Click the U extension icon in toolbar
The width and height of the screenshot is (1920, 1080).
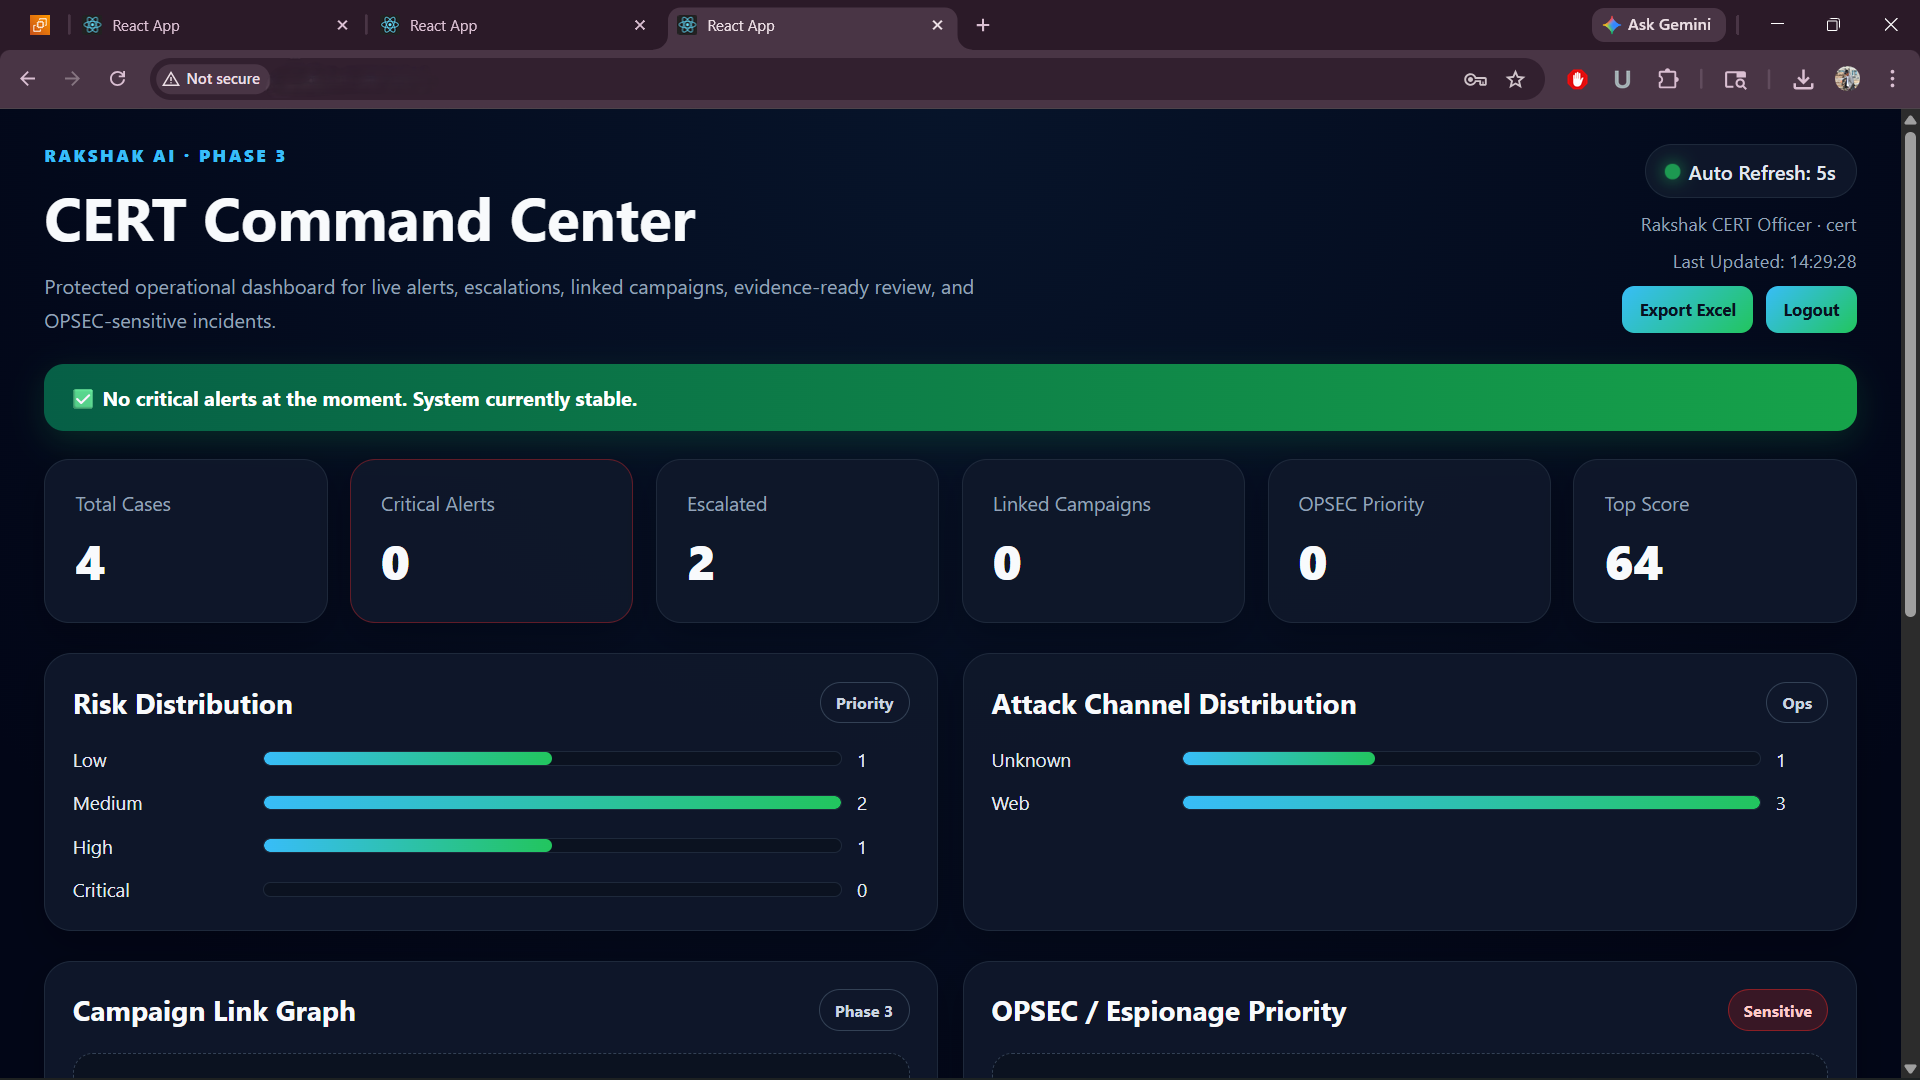coord(1622,79)
